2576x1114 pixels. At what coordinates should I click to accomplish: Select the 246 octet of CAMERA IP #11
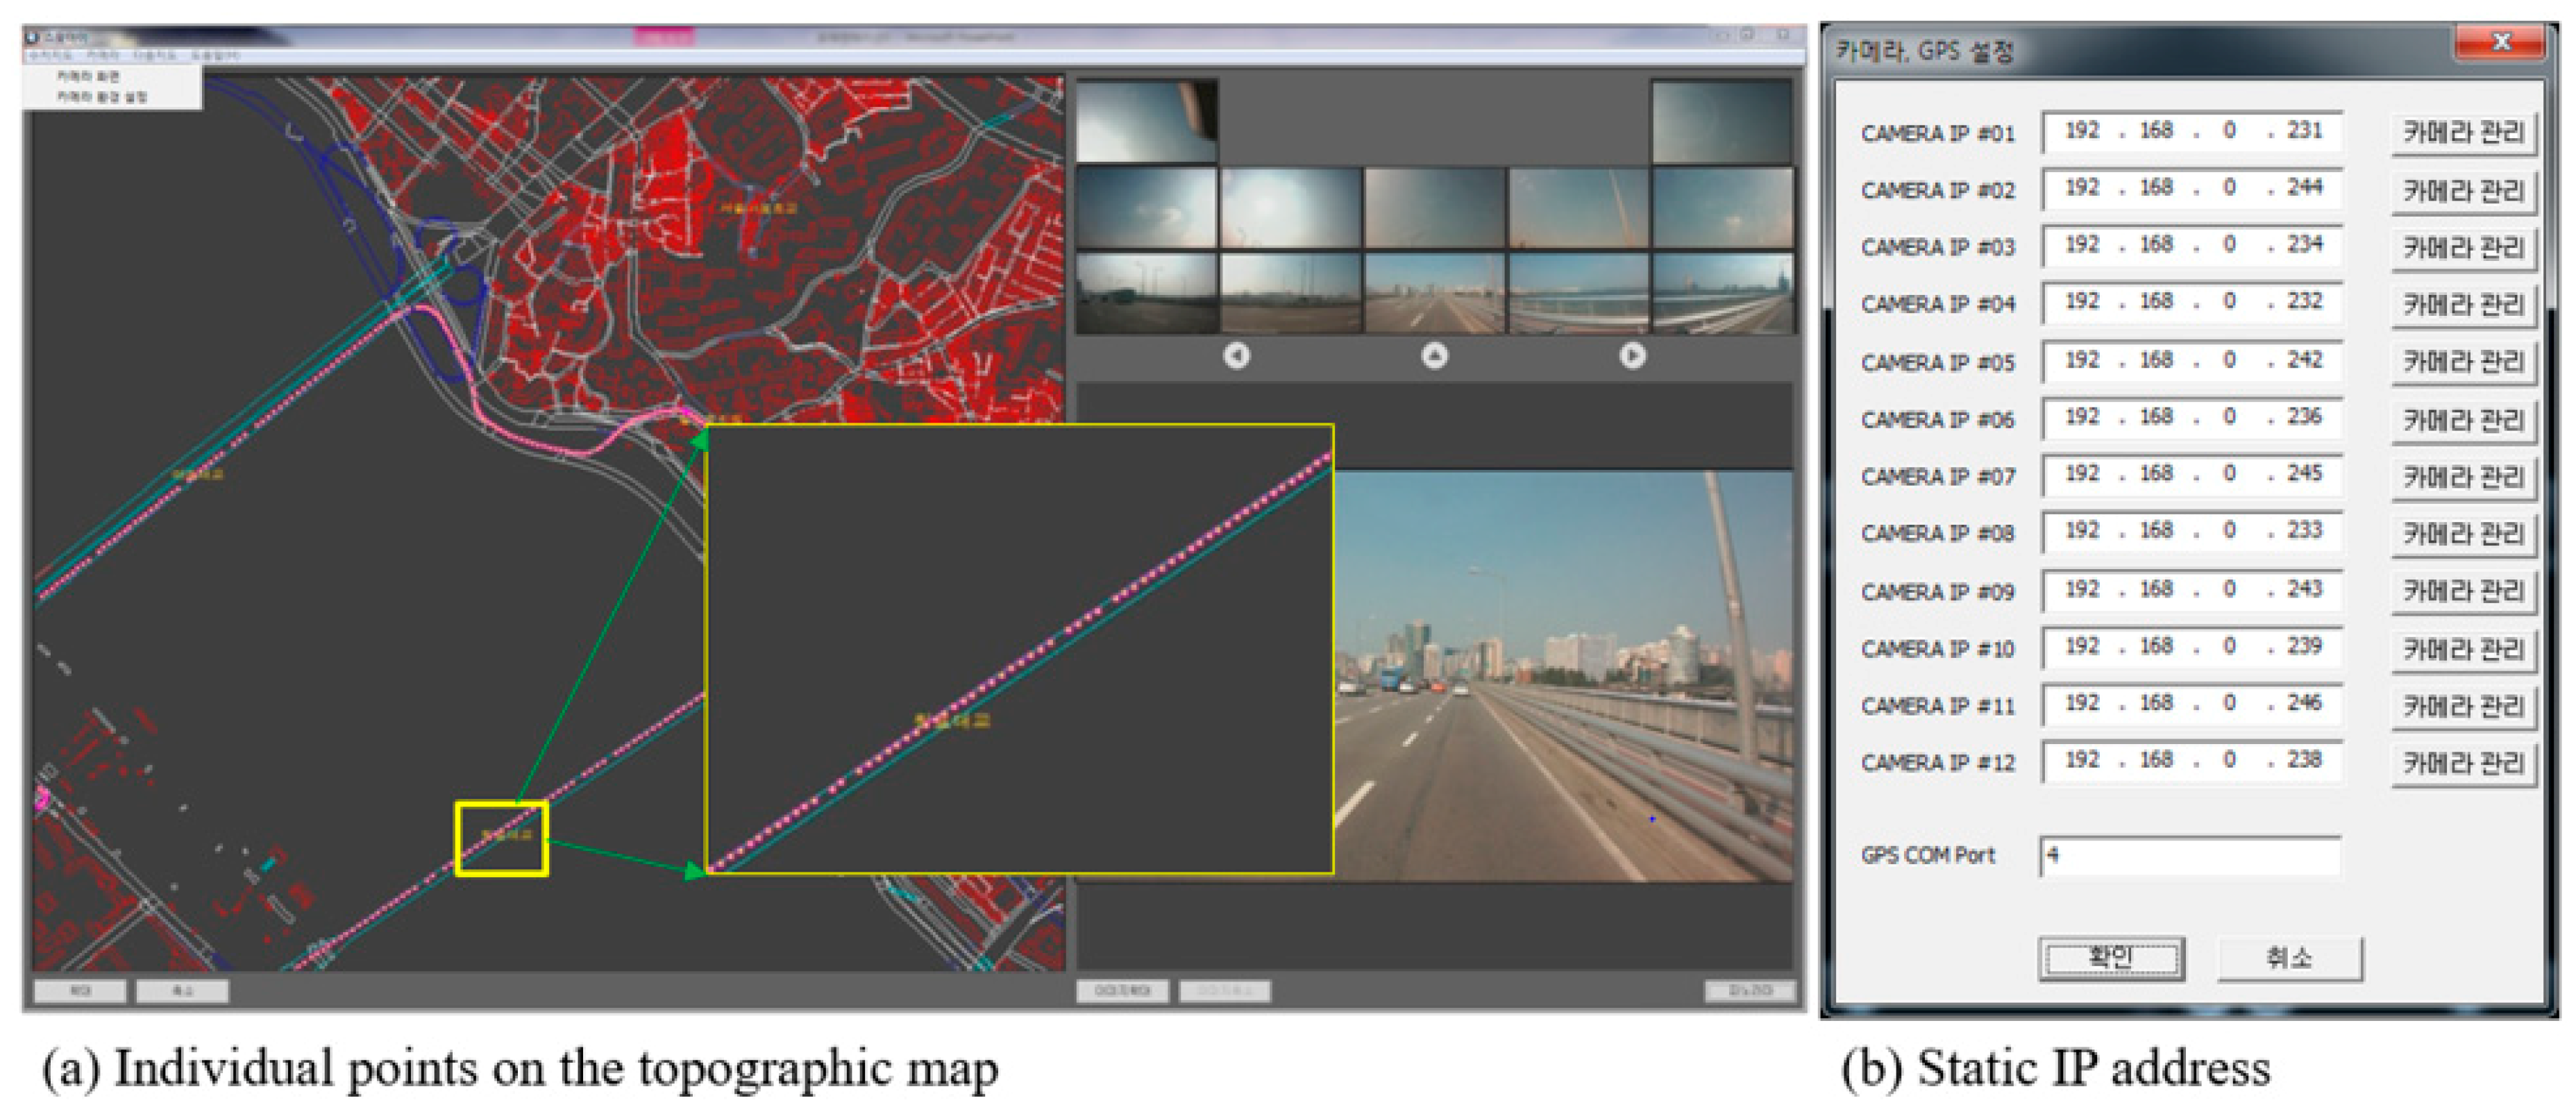pos(2304,703)
